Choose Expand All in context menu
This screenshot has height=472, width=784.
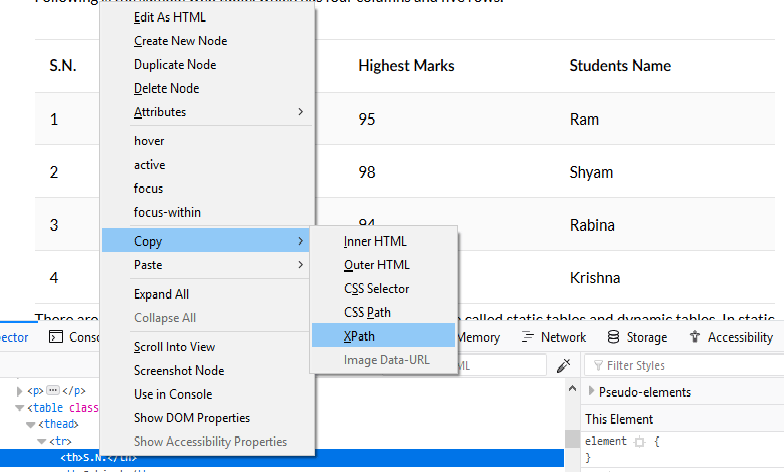[161, 294]
